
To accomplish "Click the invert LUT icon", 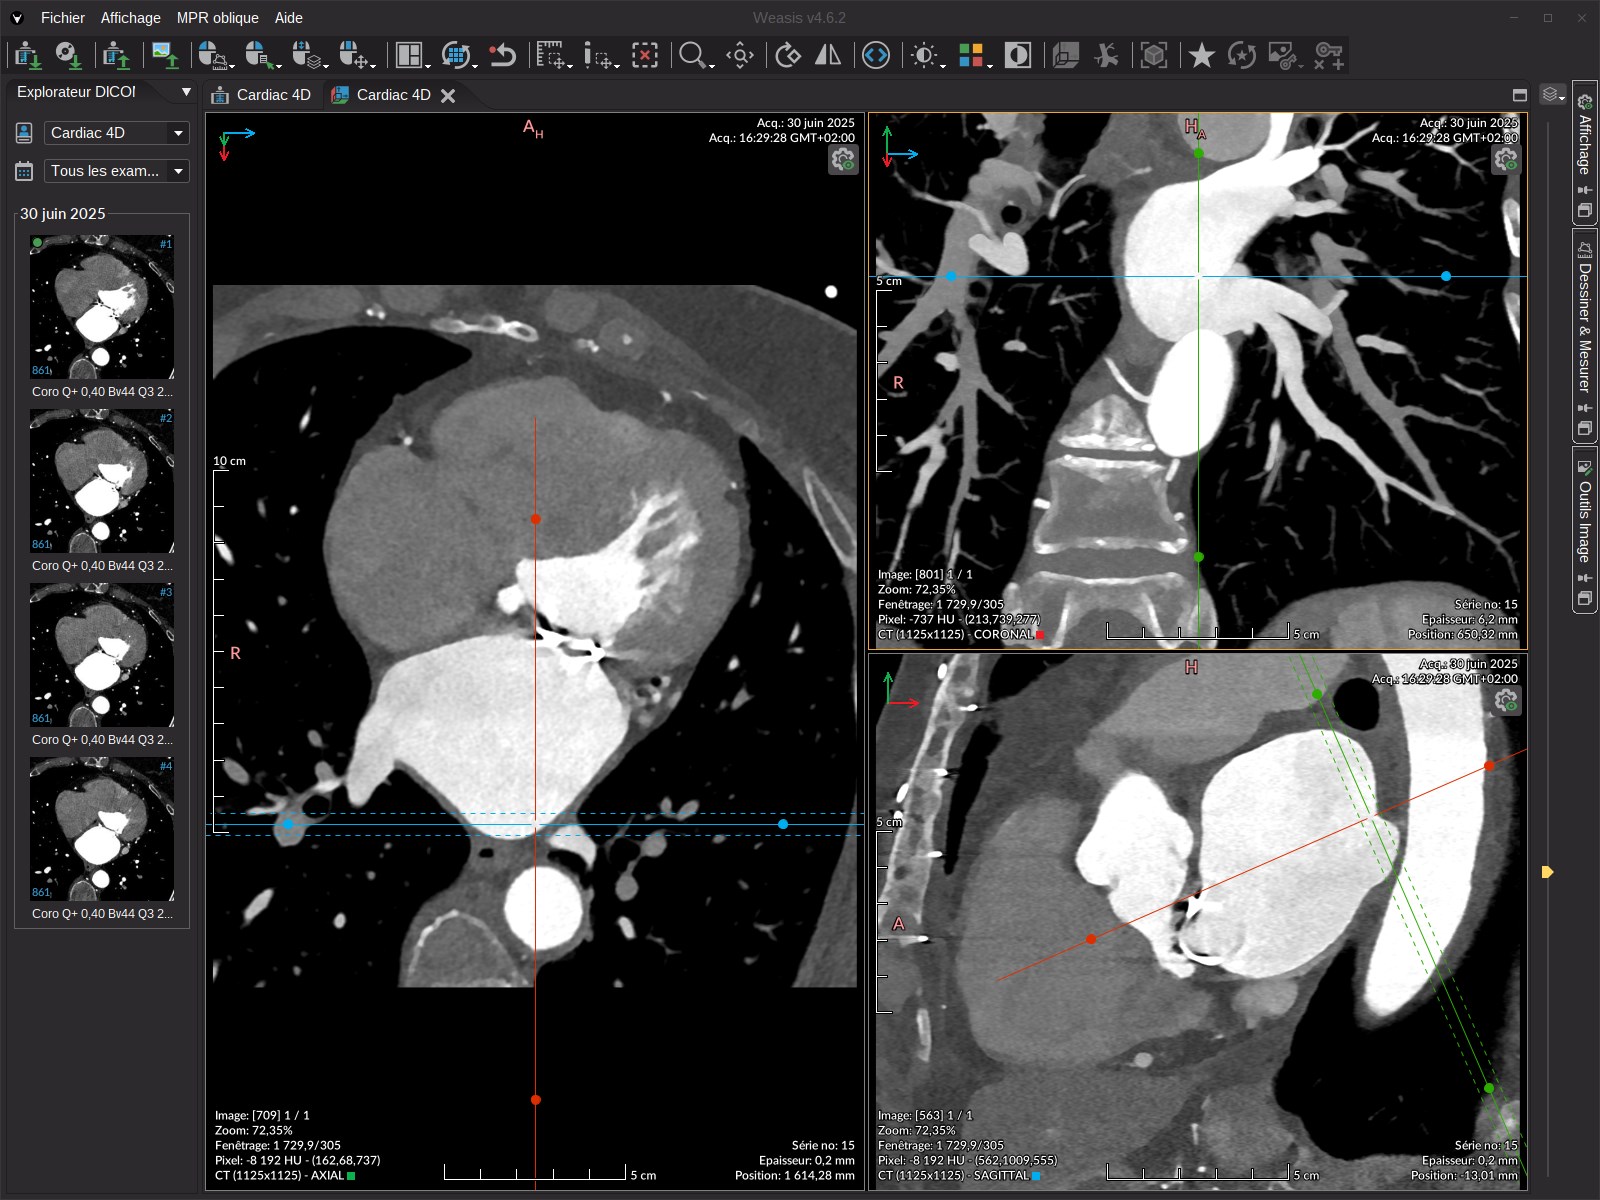I will [x=1018, y=56].
